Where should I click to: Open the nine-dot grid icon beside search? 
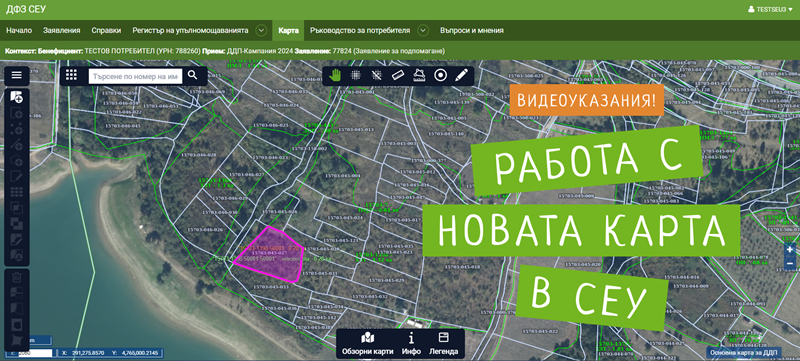pos(71,75)
